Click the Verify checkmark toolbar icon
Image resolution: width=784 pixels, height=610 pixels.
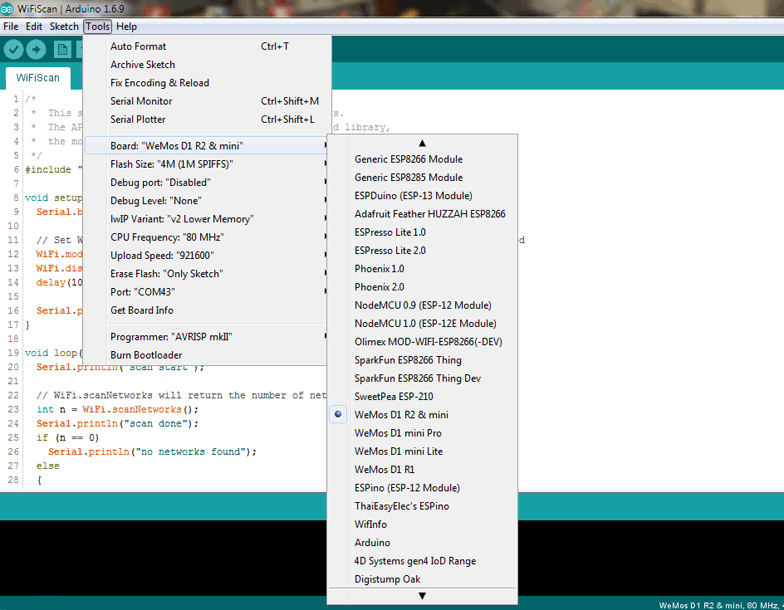(14, 50)
